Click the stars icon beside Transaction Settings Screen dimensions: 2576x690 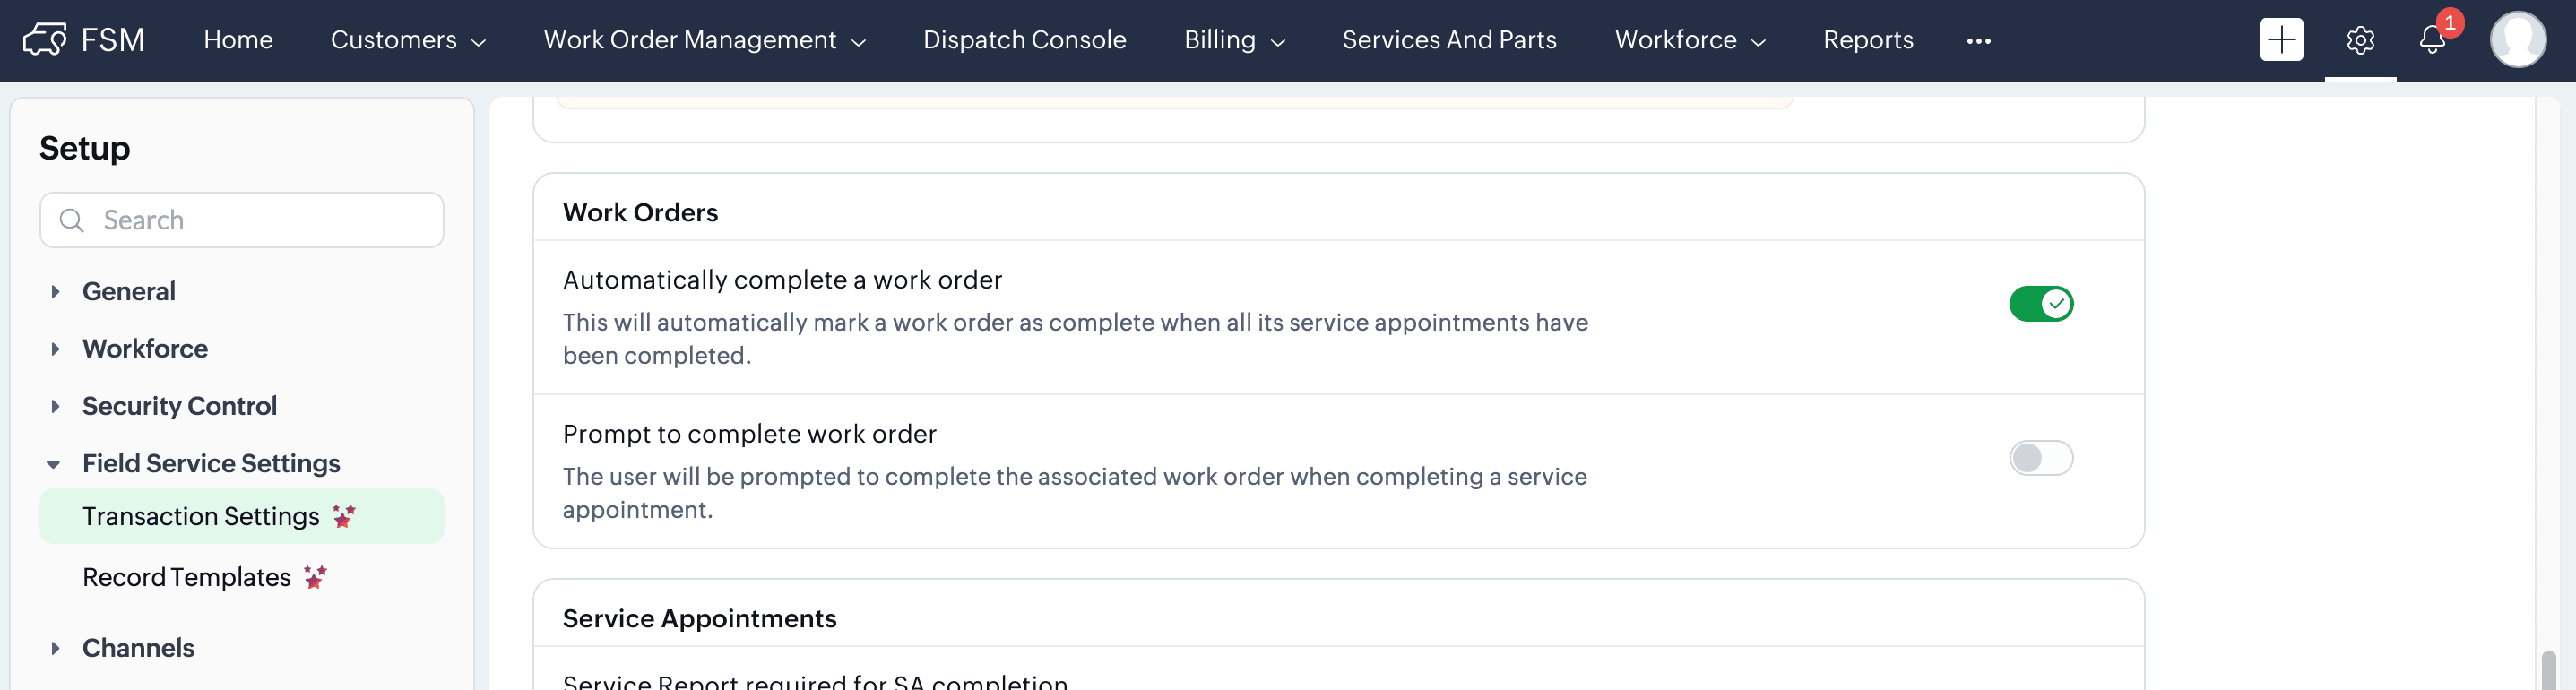point(344,516)
